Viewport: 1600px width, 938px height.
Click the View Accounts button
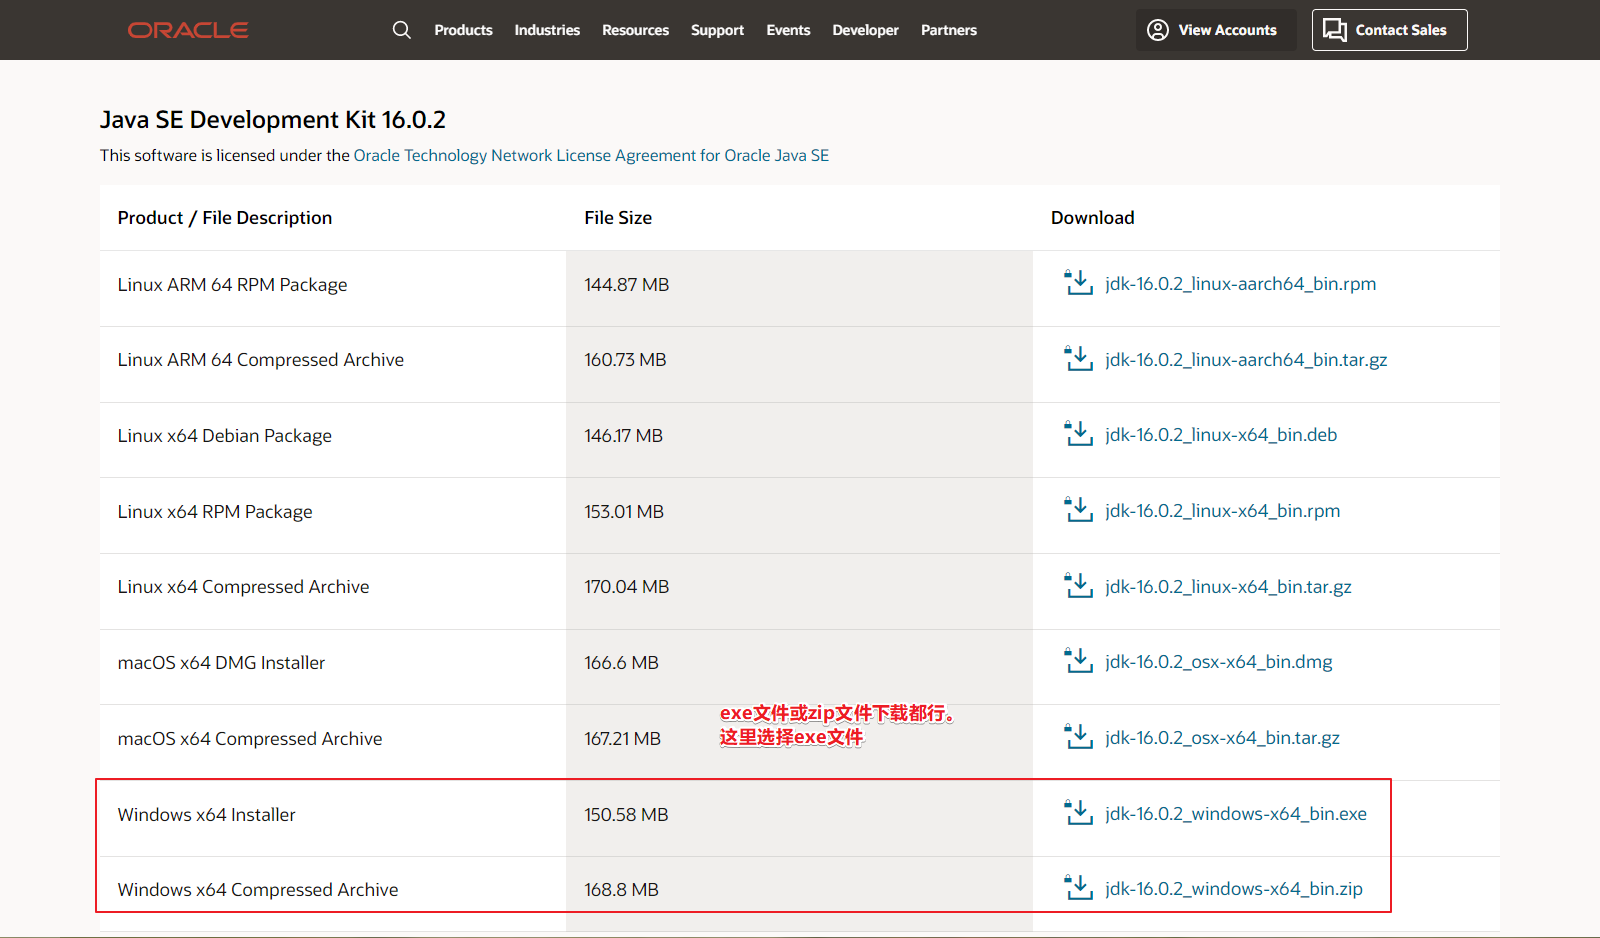[1216, 30]
